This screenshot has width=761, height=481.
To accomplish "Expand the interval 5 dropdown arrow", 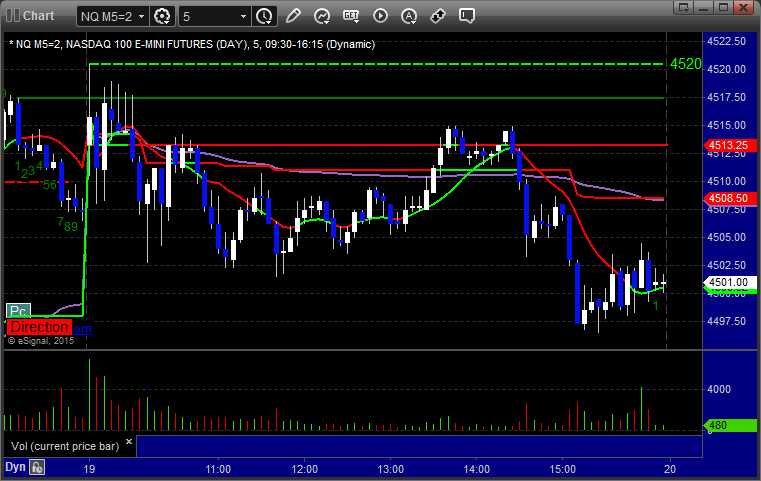I will [244, 17].
